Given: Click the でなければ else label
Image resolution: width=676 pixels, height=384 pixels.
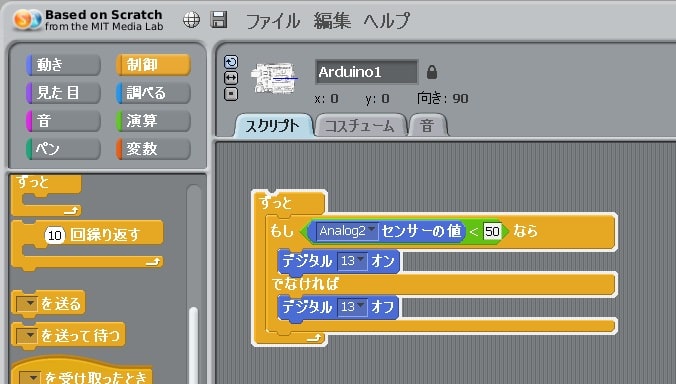Looking at the screenshot, I should pyautogui.click(x=305, y=284).
